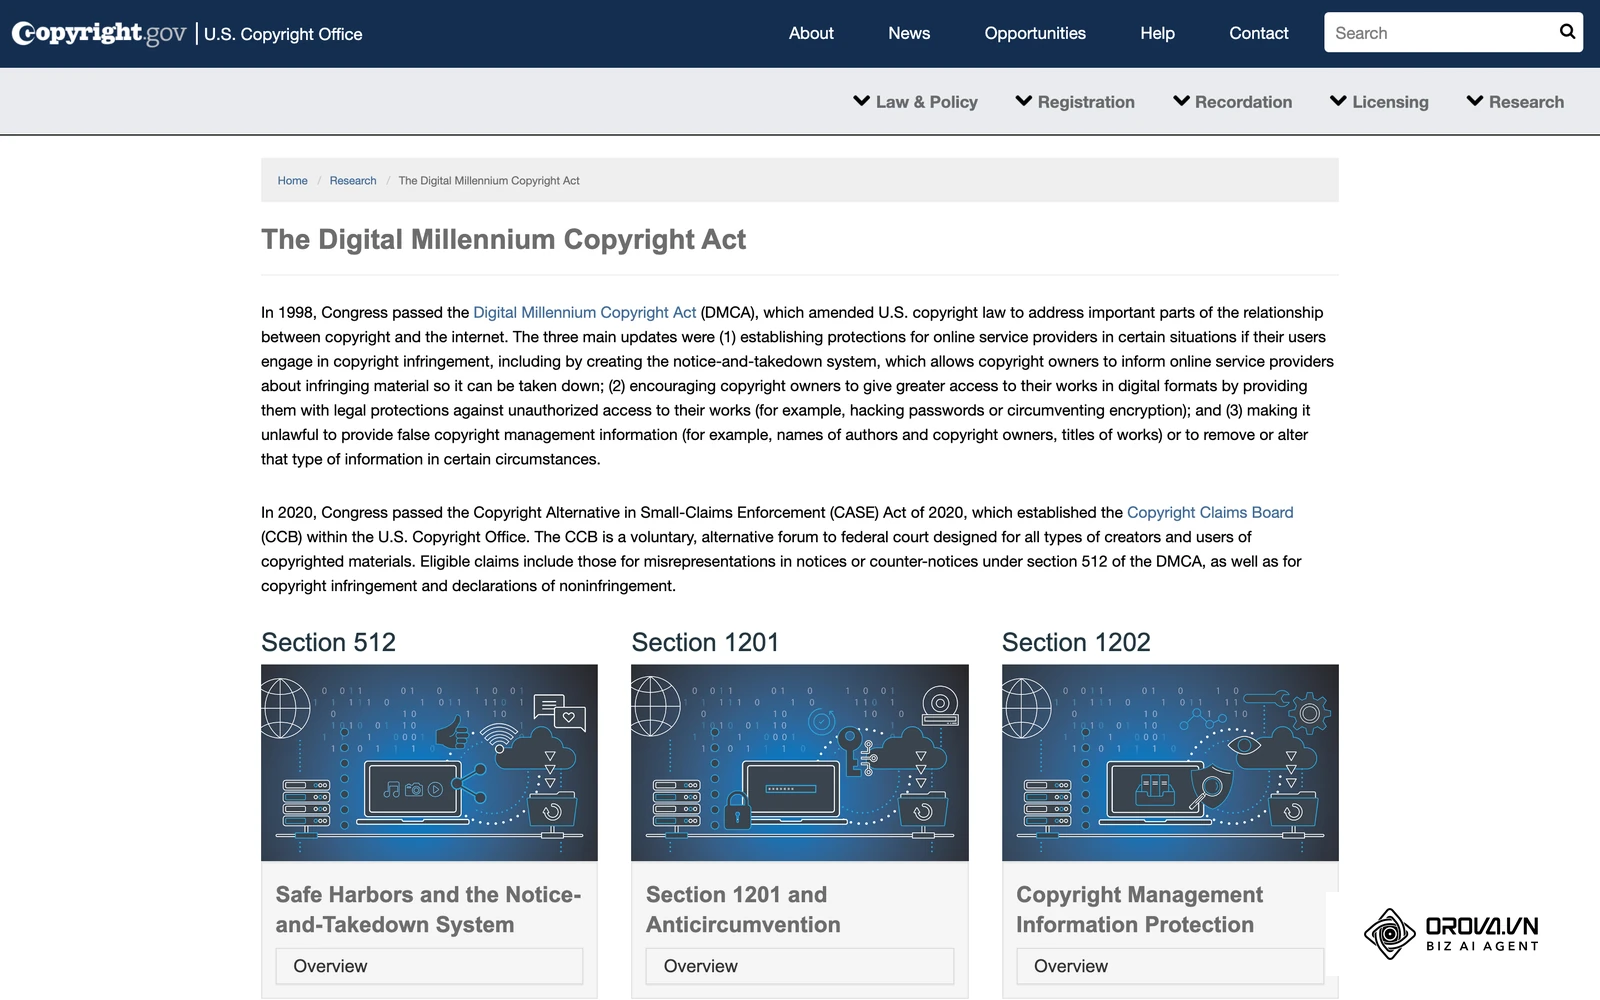Expand the Recordation dropdown

point(1232,102)
